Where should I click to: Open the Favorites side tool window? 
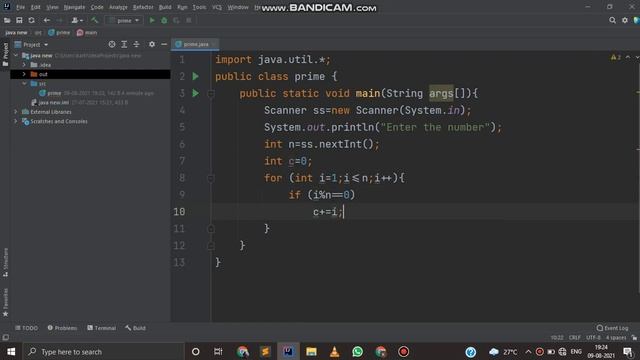point(5,302)
